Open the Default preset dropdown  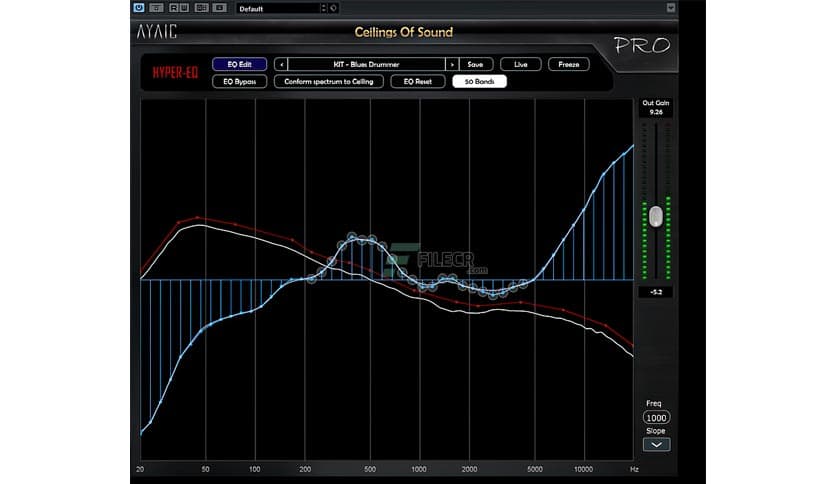coord(278,9)
